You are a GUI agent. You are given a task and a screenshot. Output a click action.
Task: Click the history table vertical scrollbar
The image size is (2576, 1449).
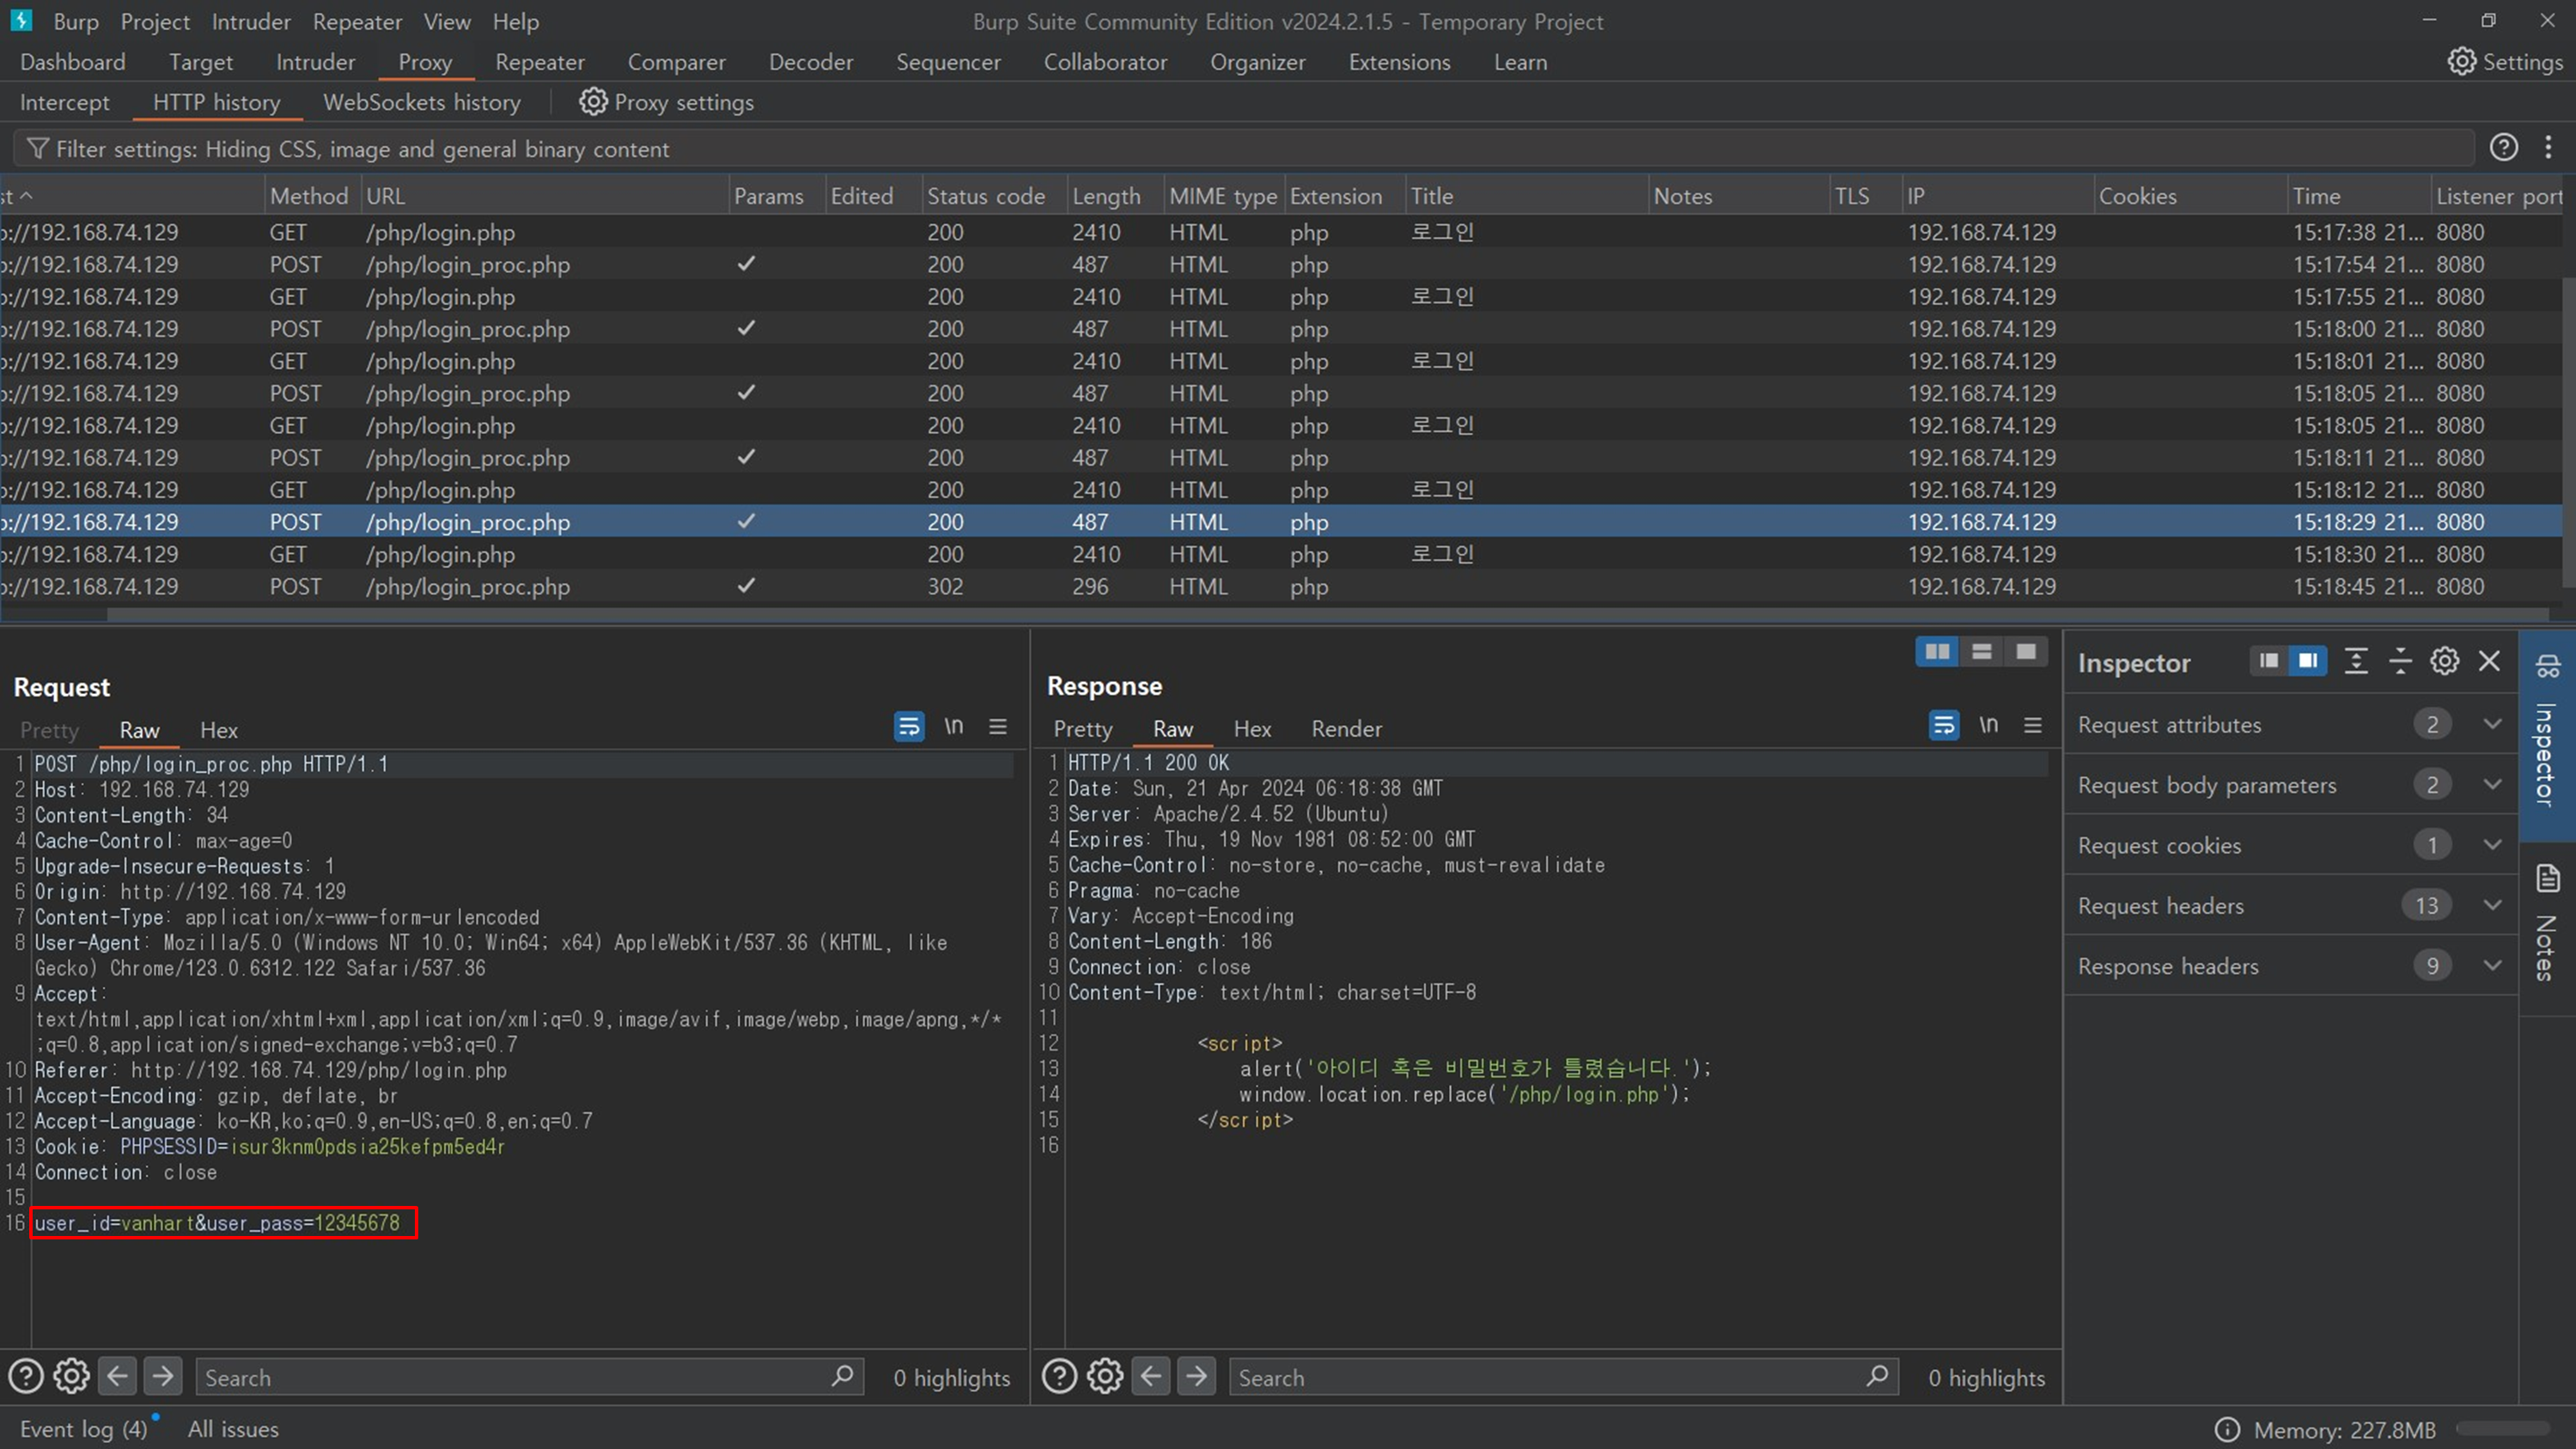pyautogui.click(x=2569, y=430)
